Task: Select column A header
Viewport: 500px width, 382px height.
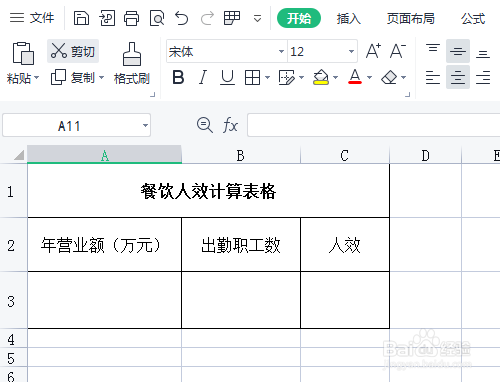Action: pyautogui.click(x=105, y=155)
